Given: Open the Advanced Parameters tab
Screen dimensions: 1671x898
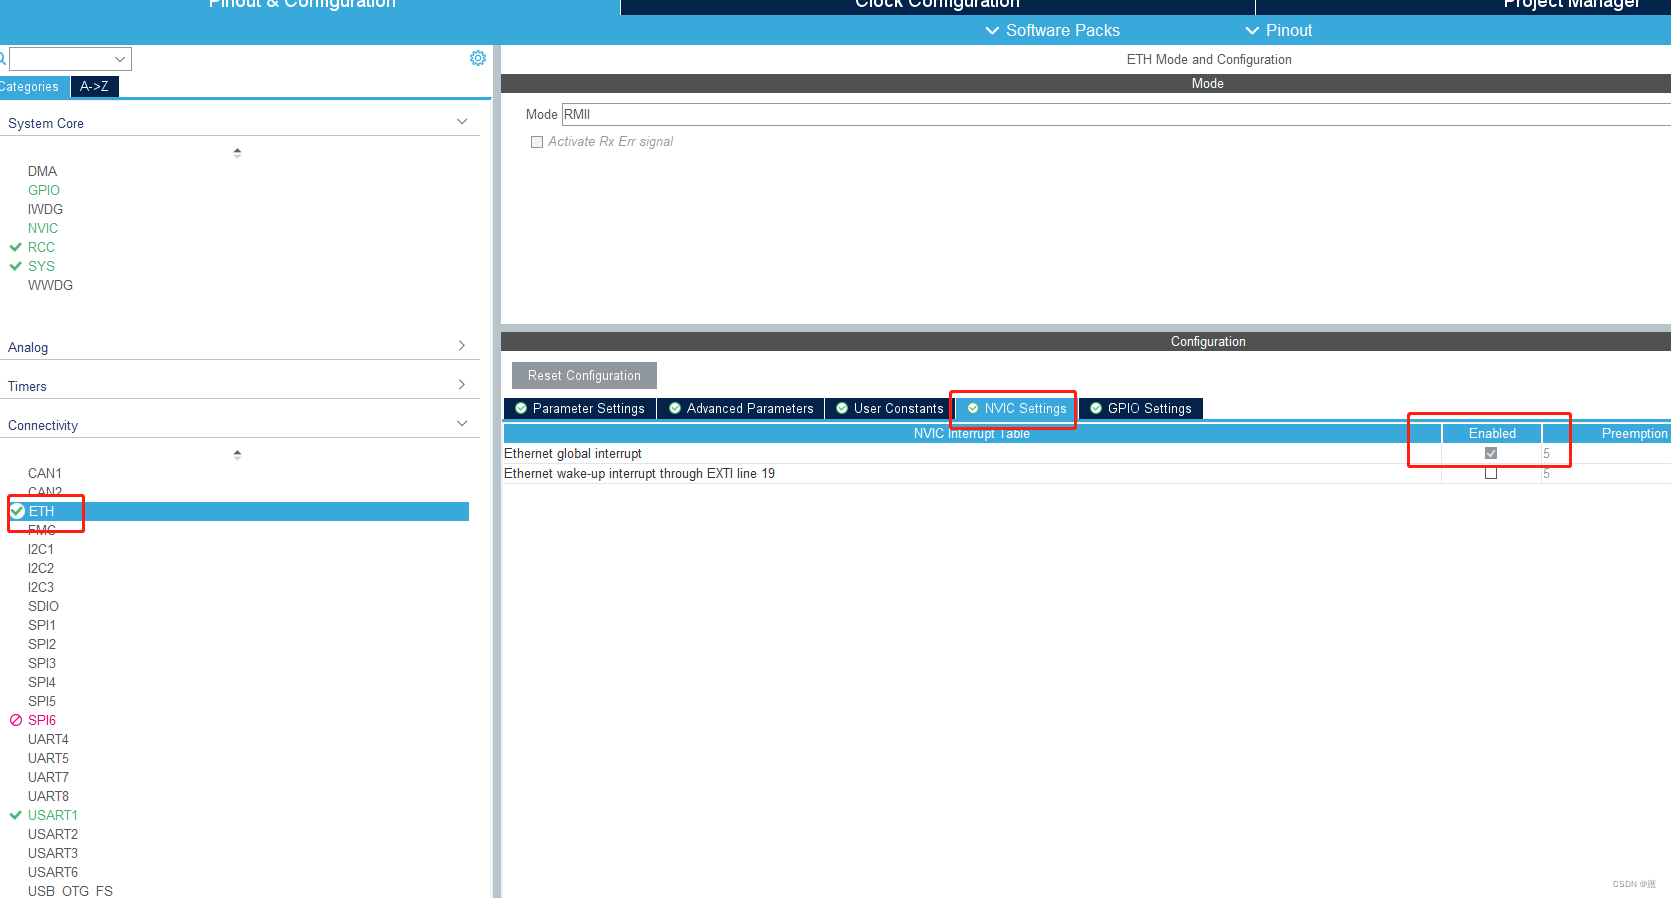Looking at the screenshot, I should [x=741, y=408].
